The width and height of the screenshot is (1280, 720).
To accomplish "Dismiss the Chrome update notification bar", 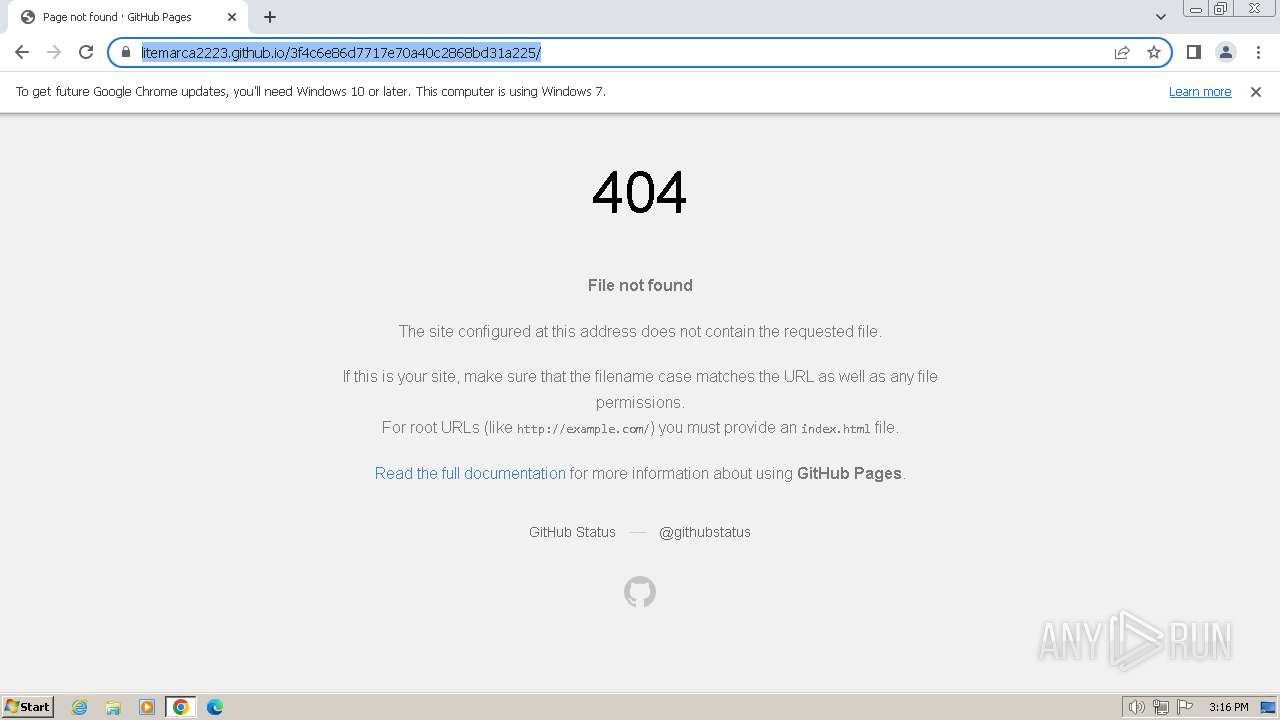I will (1256, 91).
